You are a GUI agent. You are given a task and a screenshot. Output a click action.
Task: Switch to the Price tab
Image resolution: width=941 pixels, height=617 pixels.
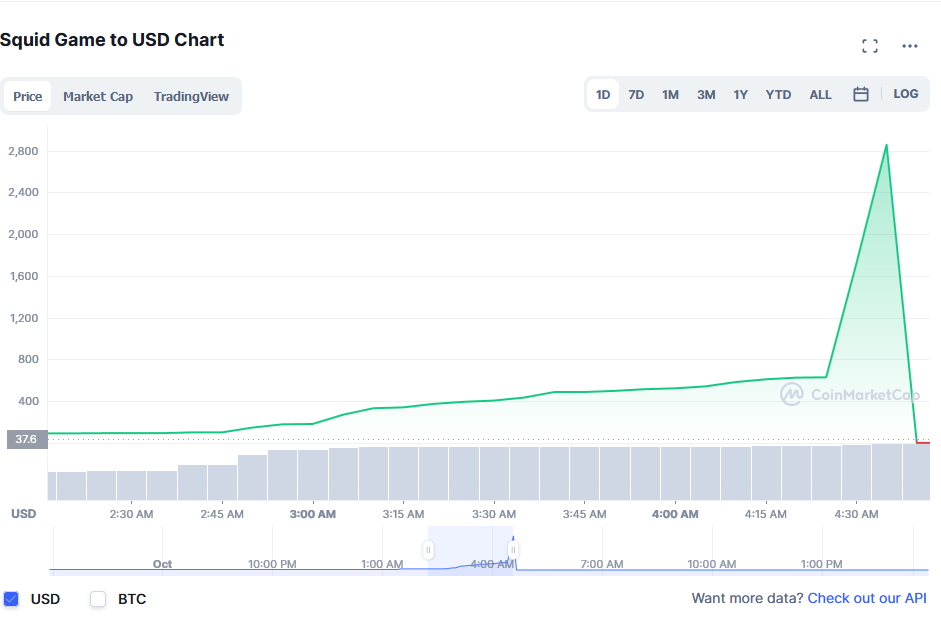coord(28,96)
